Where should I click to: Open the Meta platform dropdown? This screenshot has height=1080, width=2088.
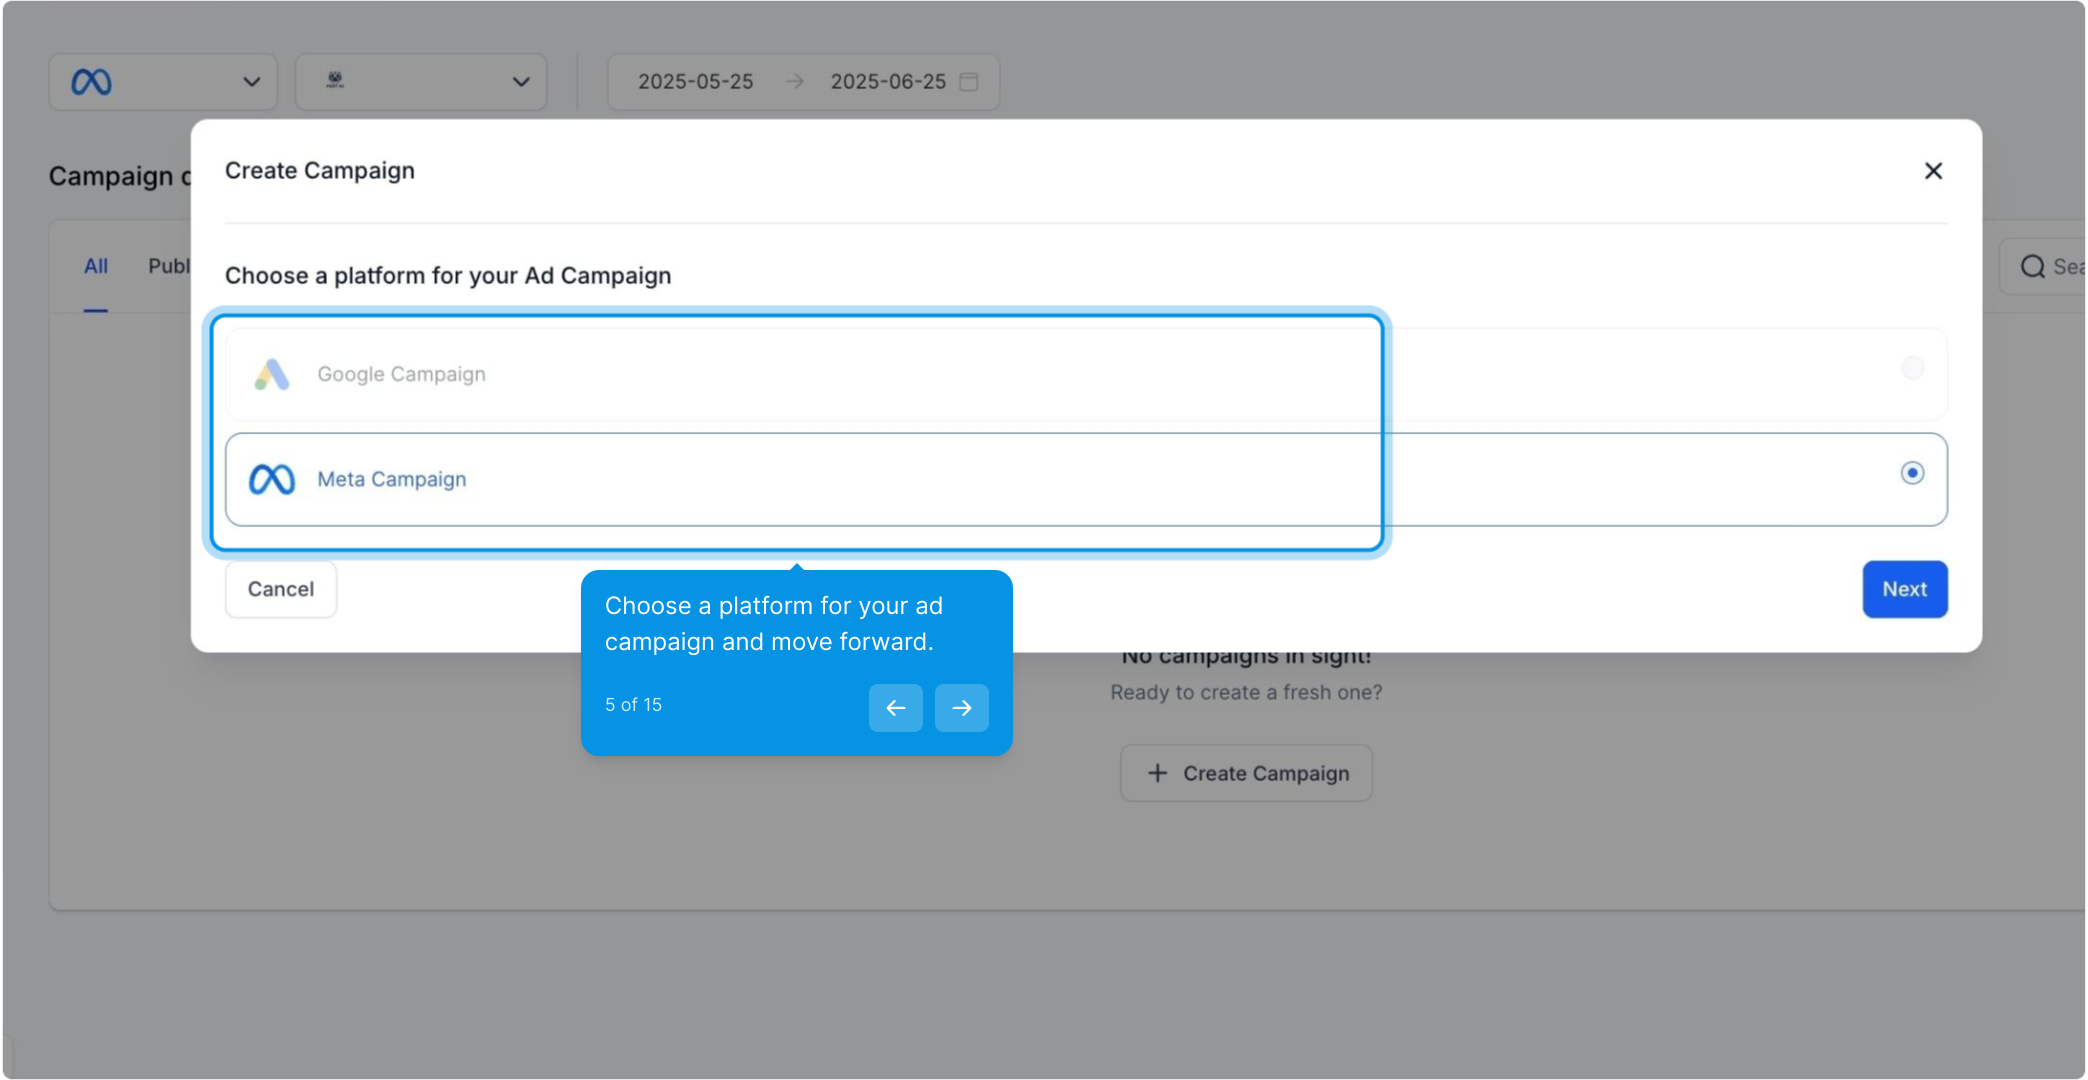pyautogui.click(x=163, y=82)
